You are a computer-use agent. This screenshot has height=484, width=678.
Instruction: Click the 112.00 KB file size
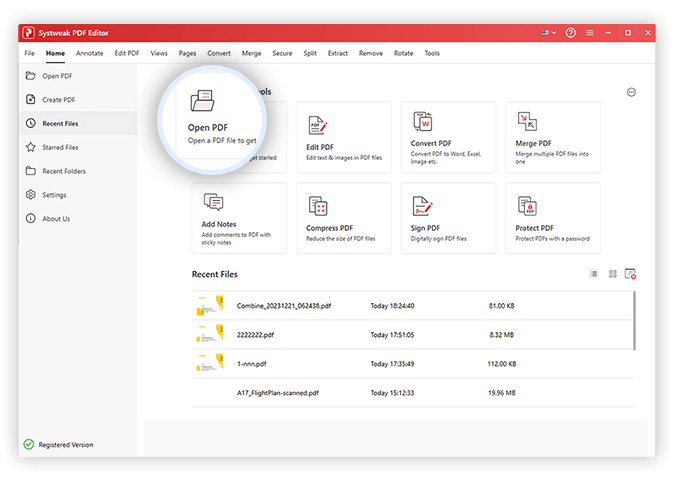click(x=502, y=364)
